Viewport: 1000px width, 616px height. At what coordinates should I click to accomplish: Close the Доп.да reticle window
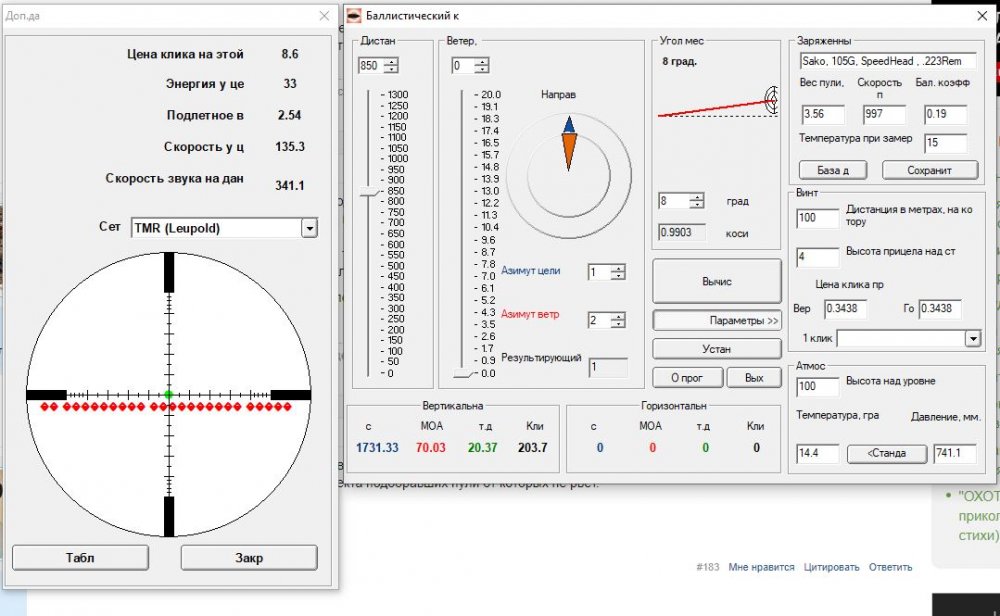click(323, 16)
